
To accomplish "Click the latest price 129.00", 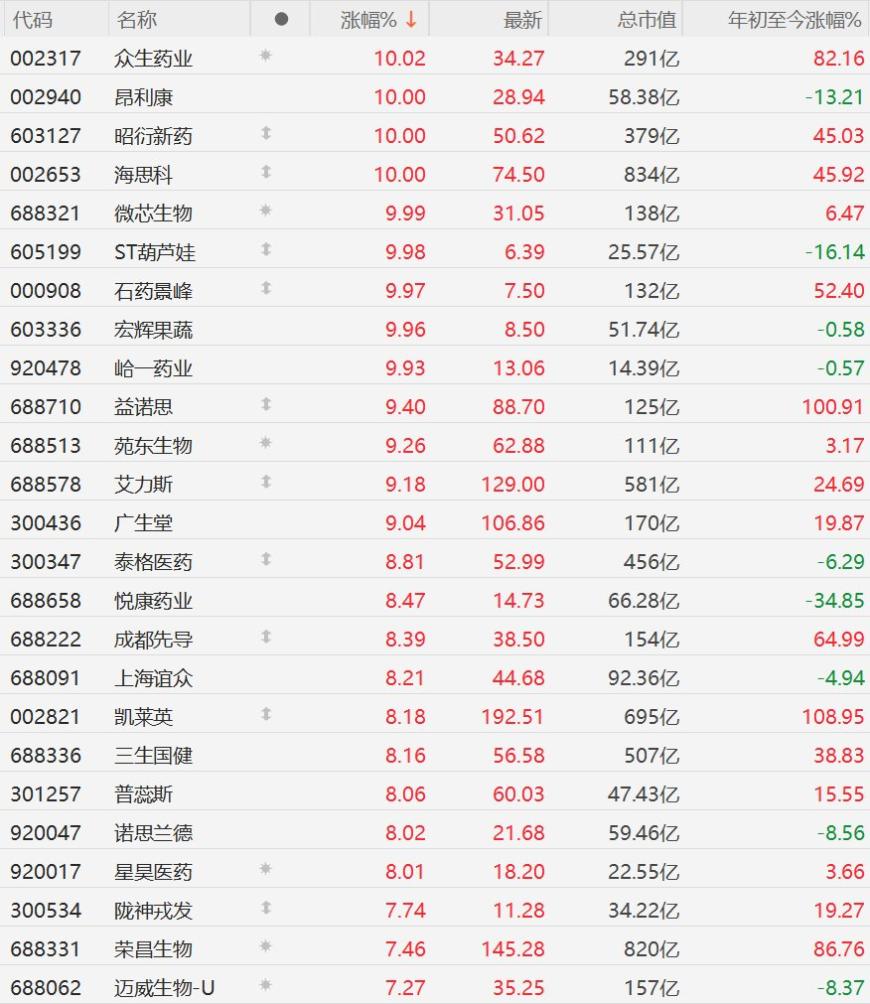I will 513,484.
